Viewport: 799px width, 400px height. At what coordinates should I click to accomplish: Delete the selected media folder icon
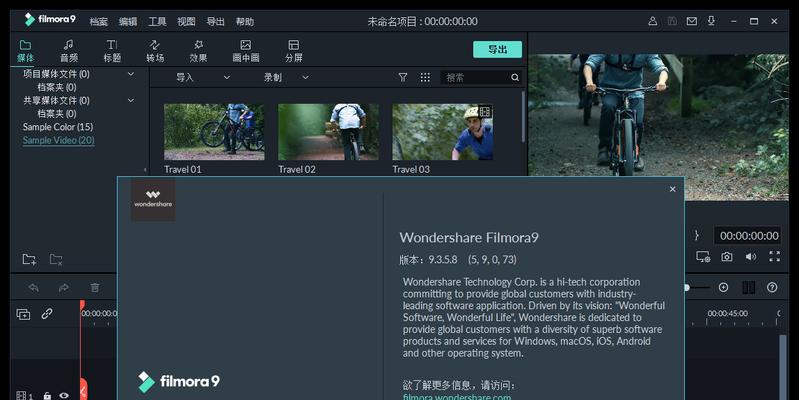click(56, 259)
